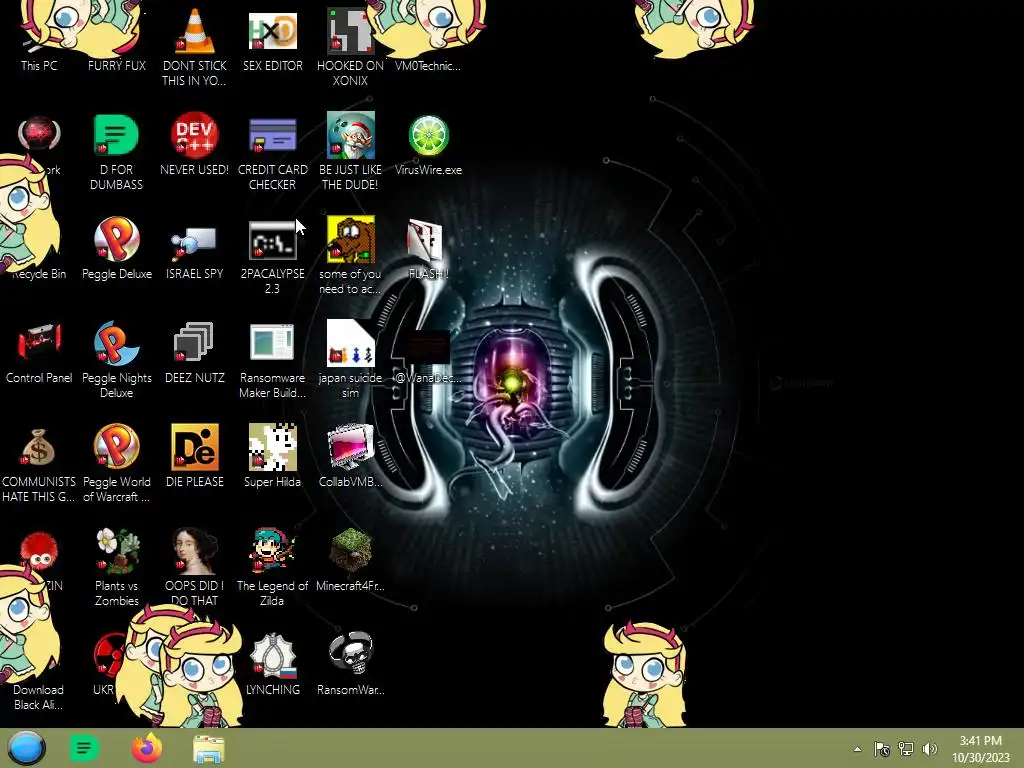
Task: Open the Santa icon BE JUST LIKE THE DUDE!
Action: coord(351,135)
